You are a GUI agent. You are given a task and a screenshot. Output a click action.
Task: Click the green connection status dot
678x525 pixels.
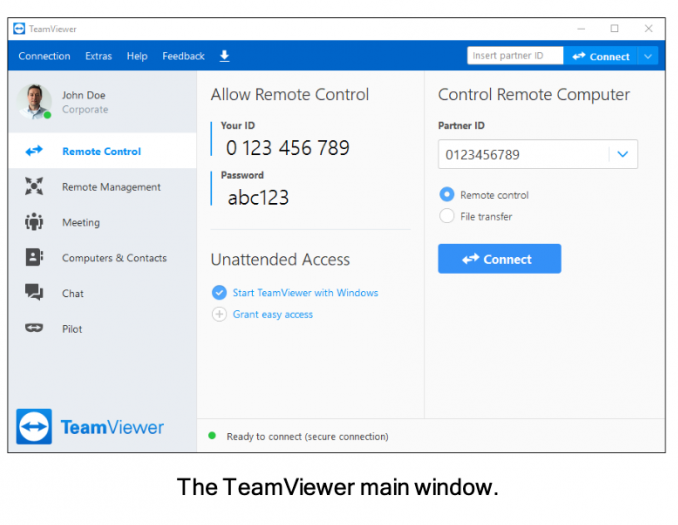(212, 435)
